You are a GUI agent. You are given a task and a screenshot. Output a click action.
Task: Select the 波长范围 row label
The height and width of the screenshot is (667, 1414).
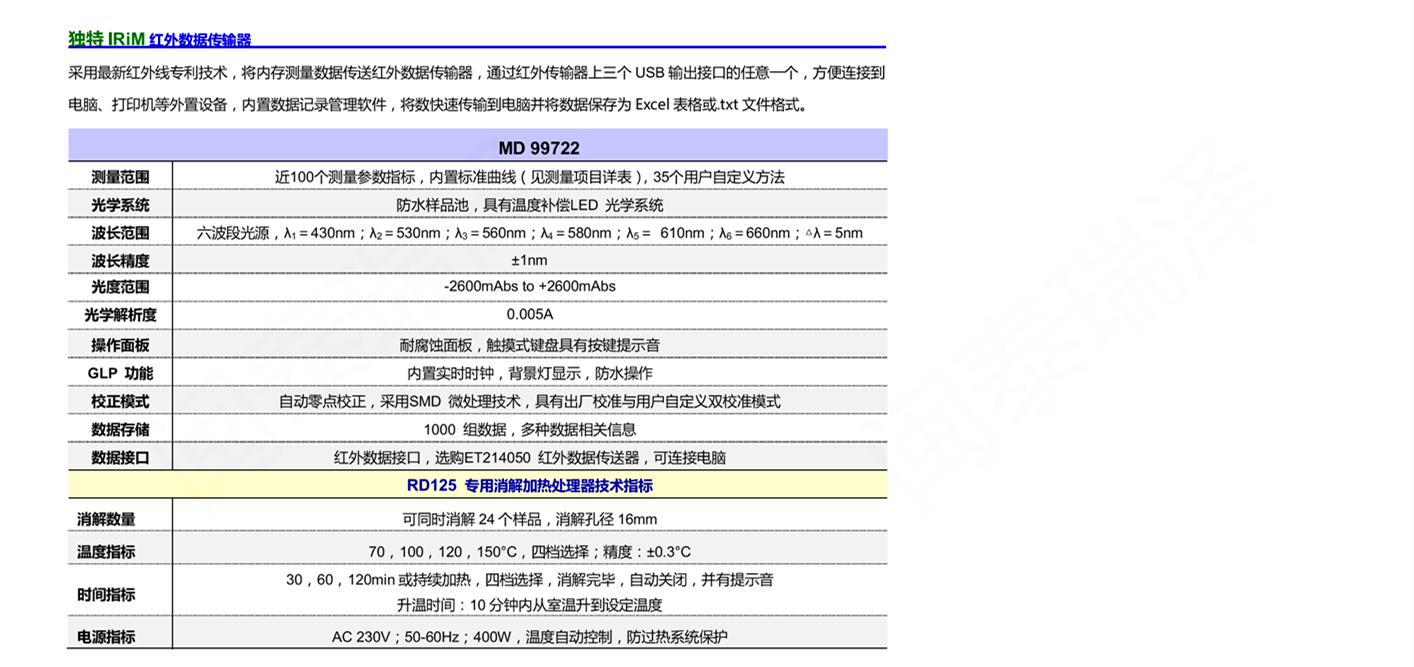pyautogui.click(x=119, y=231)
